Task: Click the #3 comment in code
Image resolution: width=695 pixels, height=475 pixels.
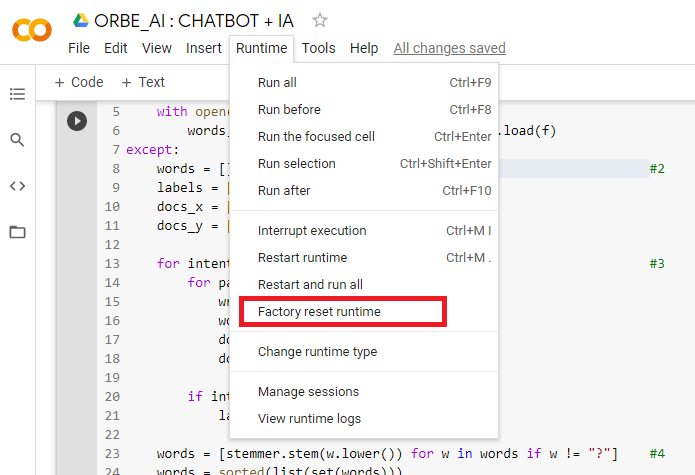Action: [x=657, y=264]
